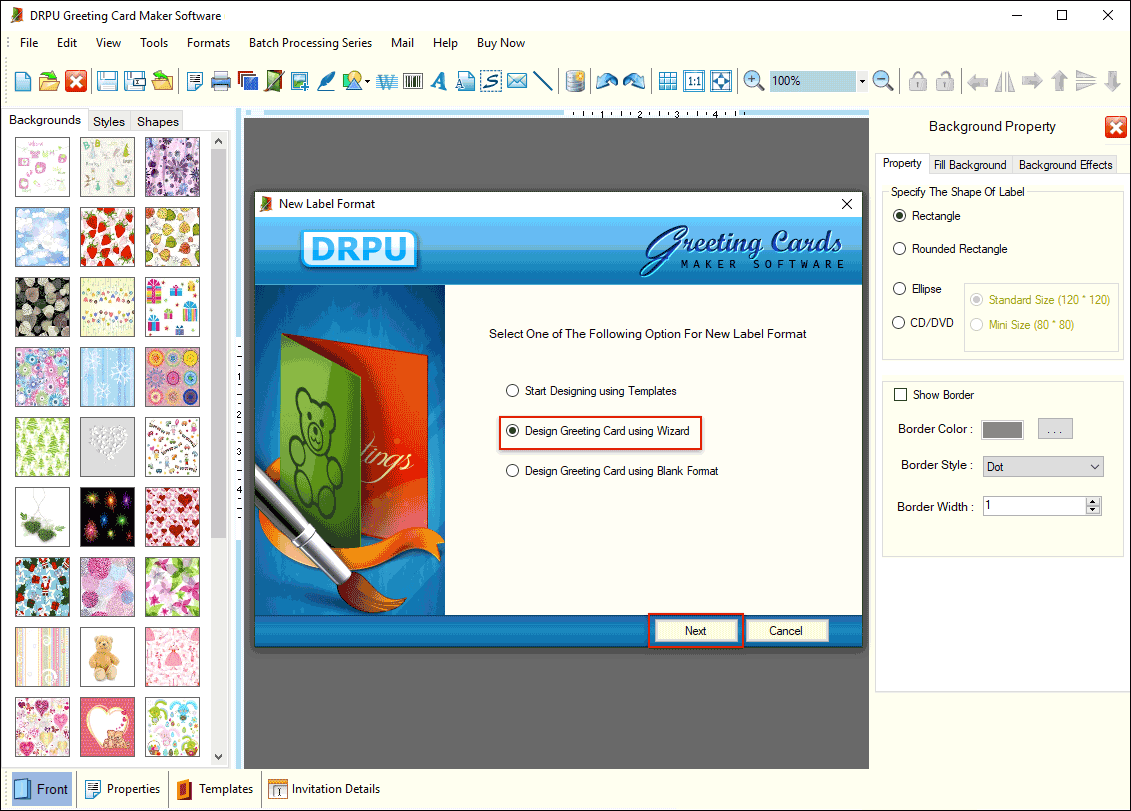Insert a barcode with the barcode icon
The width and height of the screenshot is (1131, 811).
click(413, 82)
